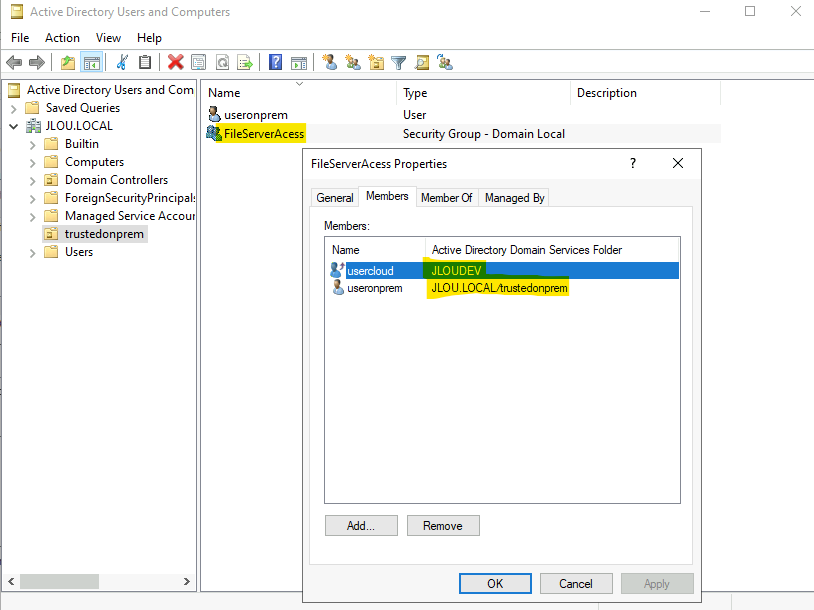Click the Cancel button
The height and width of the screenshot is (610, 814).
tap(576, 584)
